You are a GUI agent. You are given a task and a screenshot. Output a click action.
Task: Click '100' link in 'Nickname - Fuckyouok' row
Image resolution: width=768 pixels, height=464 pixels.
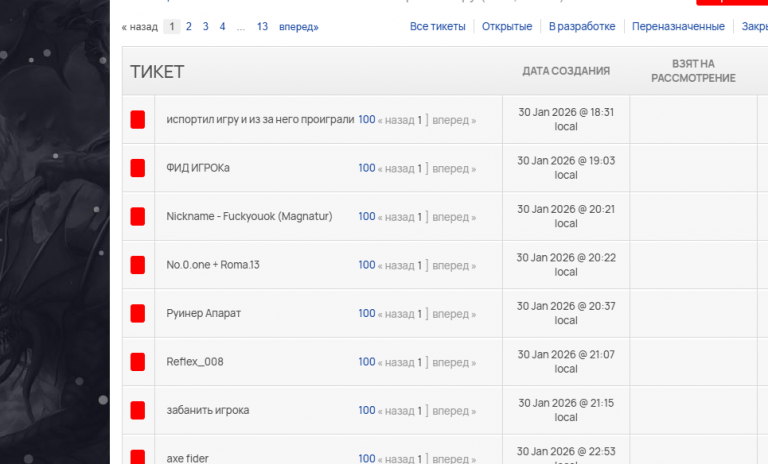[x=366, y=217]
